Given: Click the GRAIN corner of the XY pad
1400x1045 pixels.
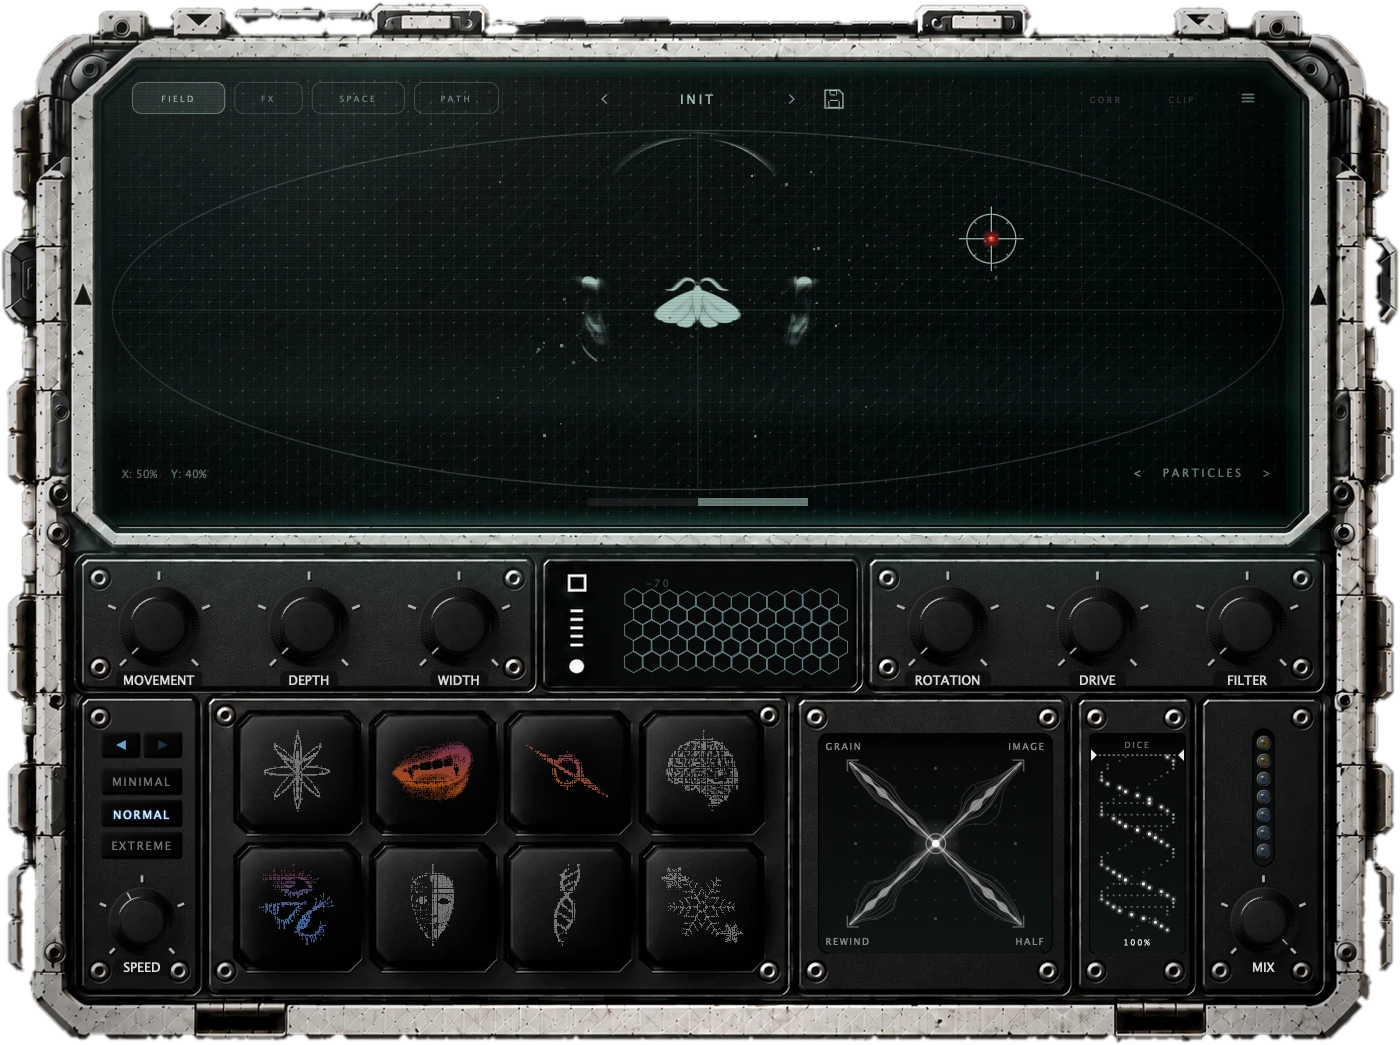Looking at the screenshot, I should [x=843, y=746].
